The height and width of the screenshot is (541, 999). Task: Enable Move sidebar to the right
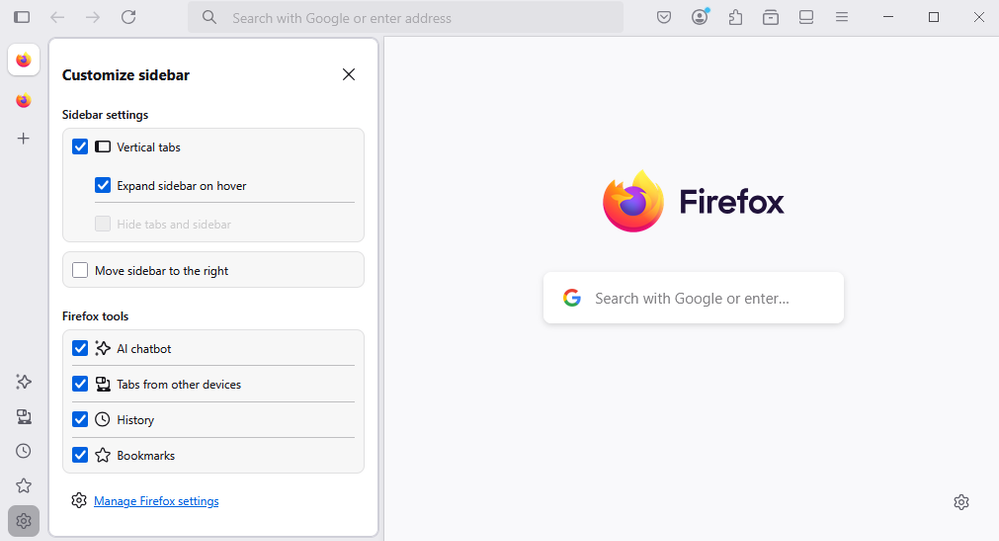coord(80,270)
